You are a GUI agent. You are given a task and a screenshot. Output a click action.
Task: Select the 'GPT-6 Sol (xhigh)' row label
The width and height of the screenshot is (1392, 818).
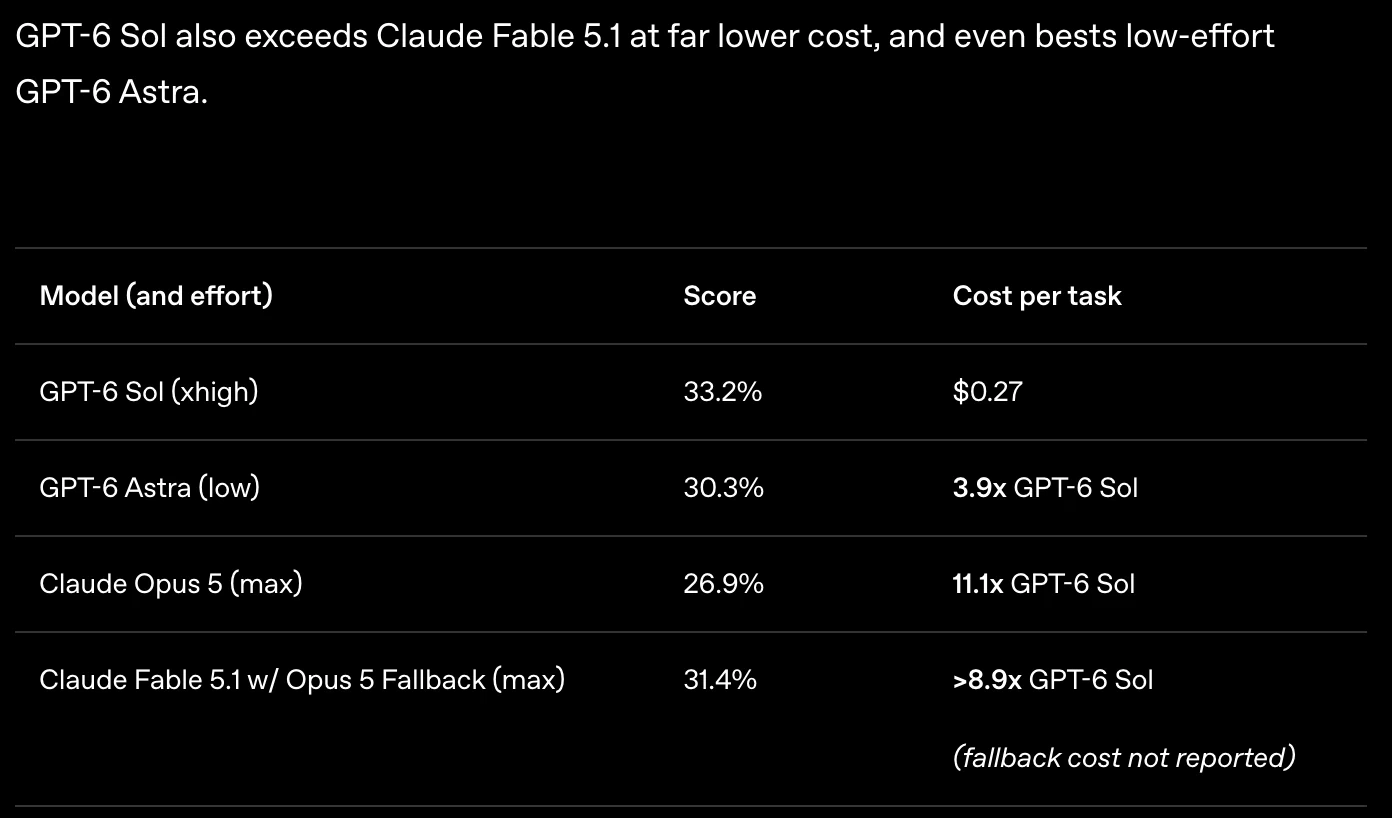149,391
